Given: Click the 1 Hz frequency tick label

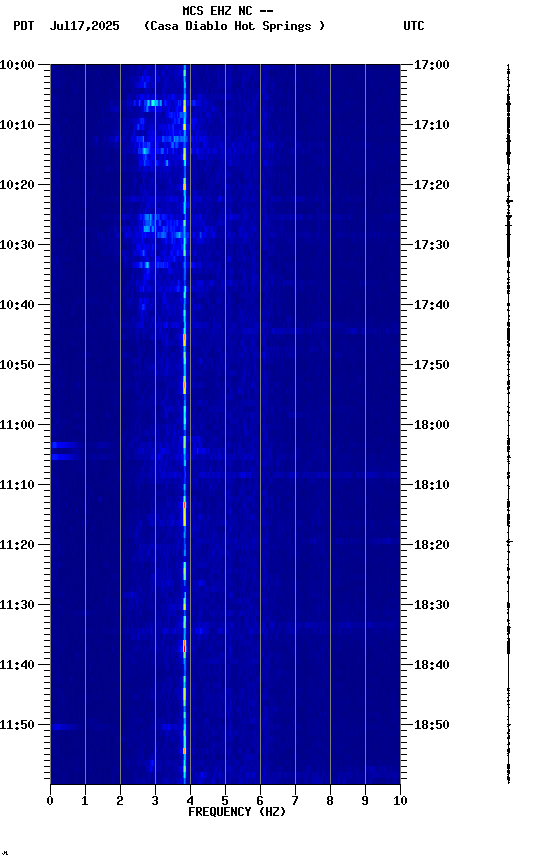Looking at the screenshot, I should tap(85, 801).
